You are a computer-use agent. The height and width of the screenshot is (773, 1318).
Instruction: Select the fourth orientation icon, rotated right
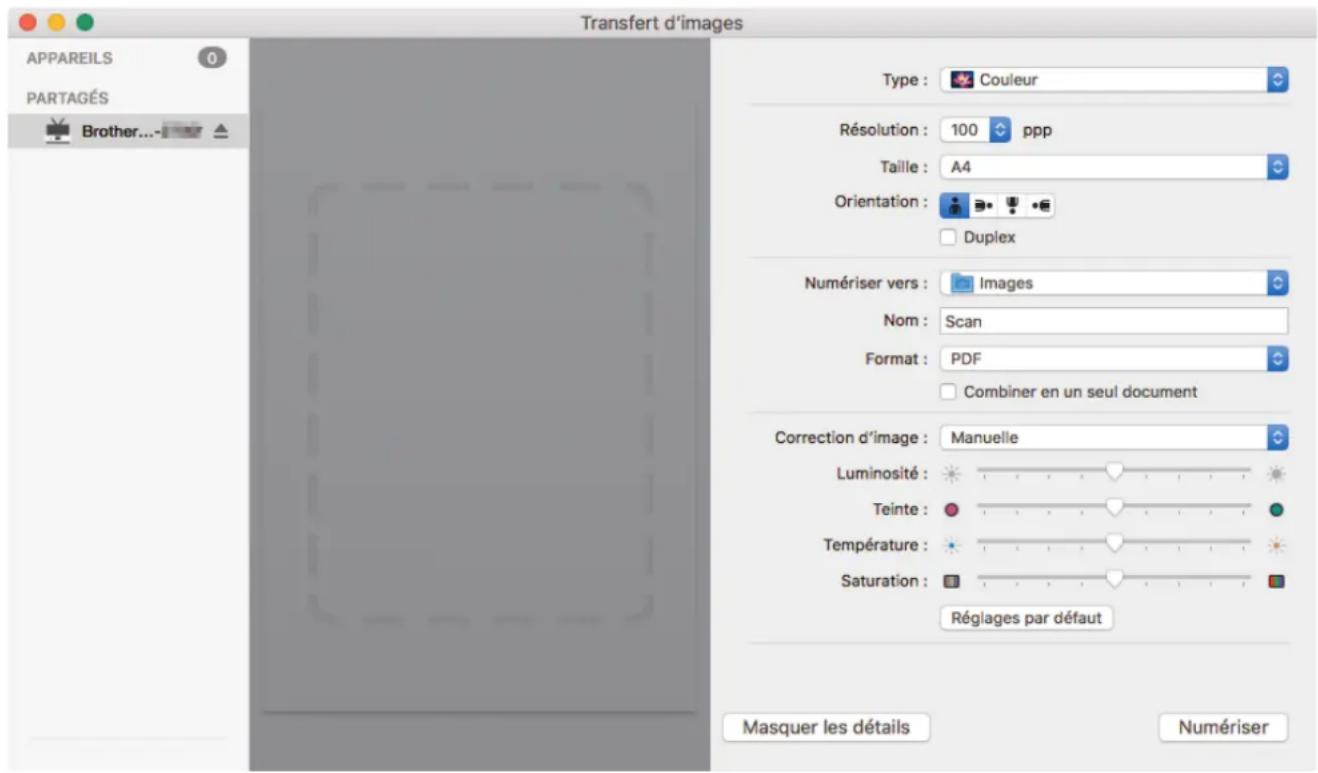tap(1041, 206)
